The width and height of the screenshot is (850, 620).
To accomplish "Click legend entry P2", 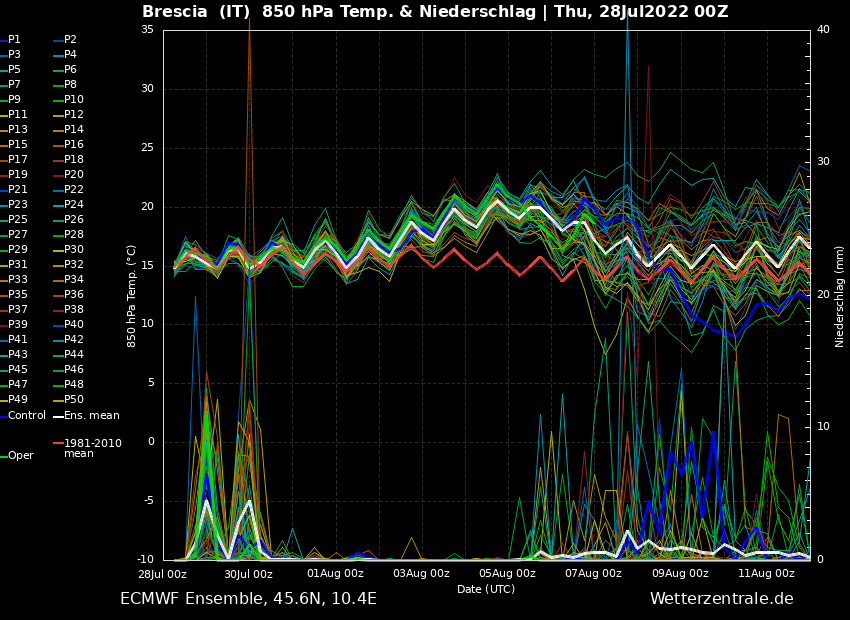I will 65,40.
